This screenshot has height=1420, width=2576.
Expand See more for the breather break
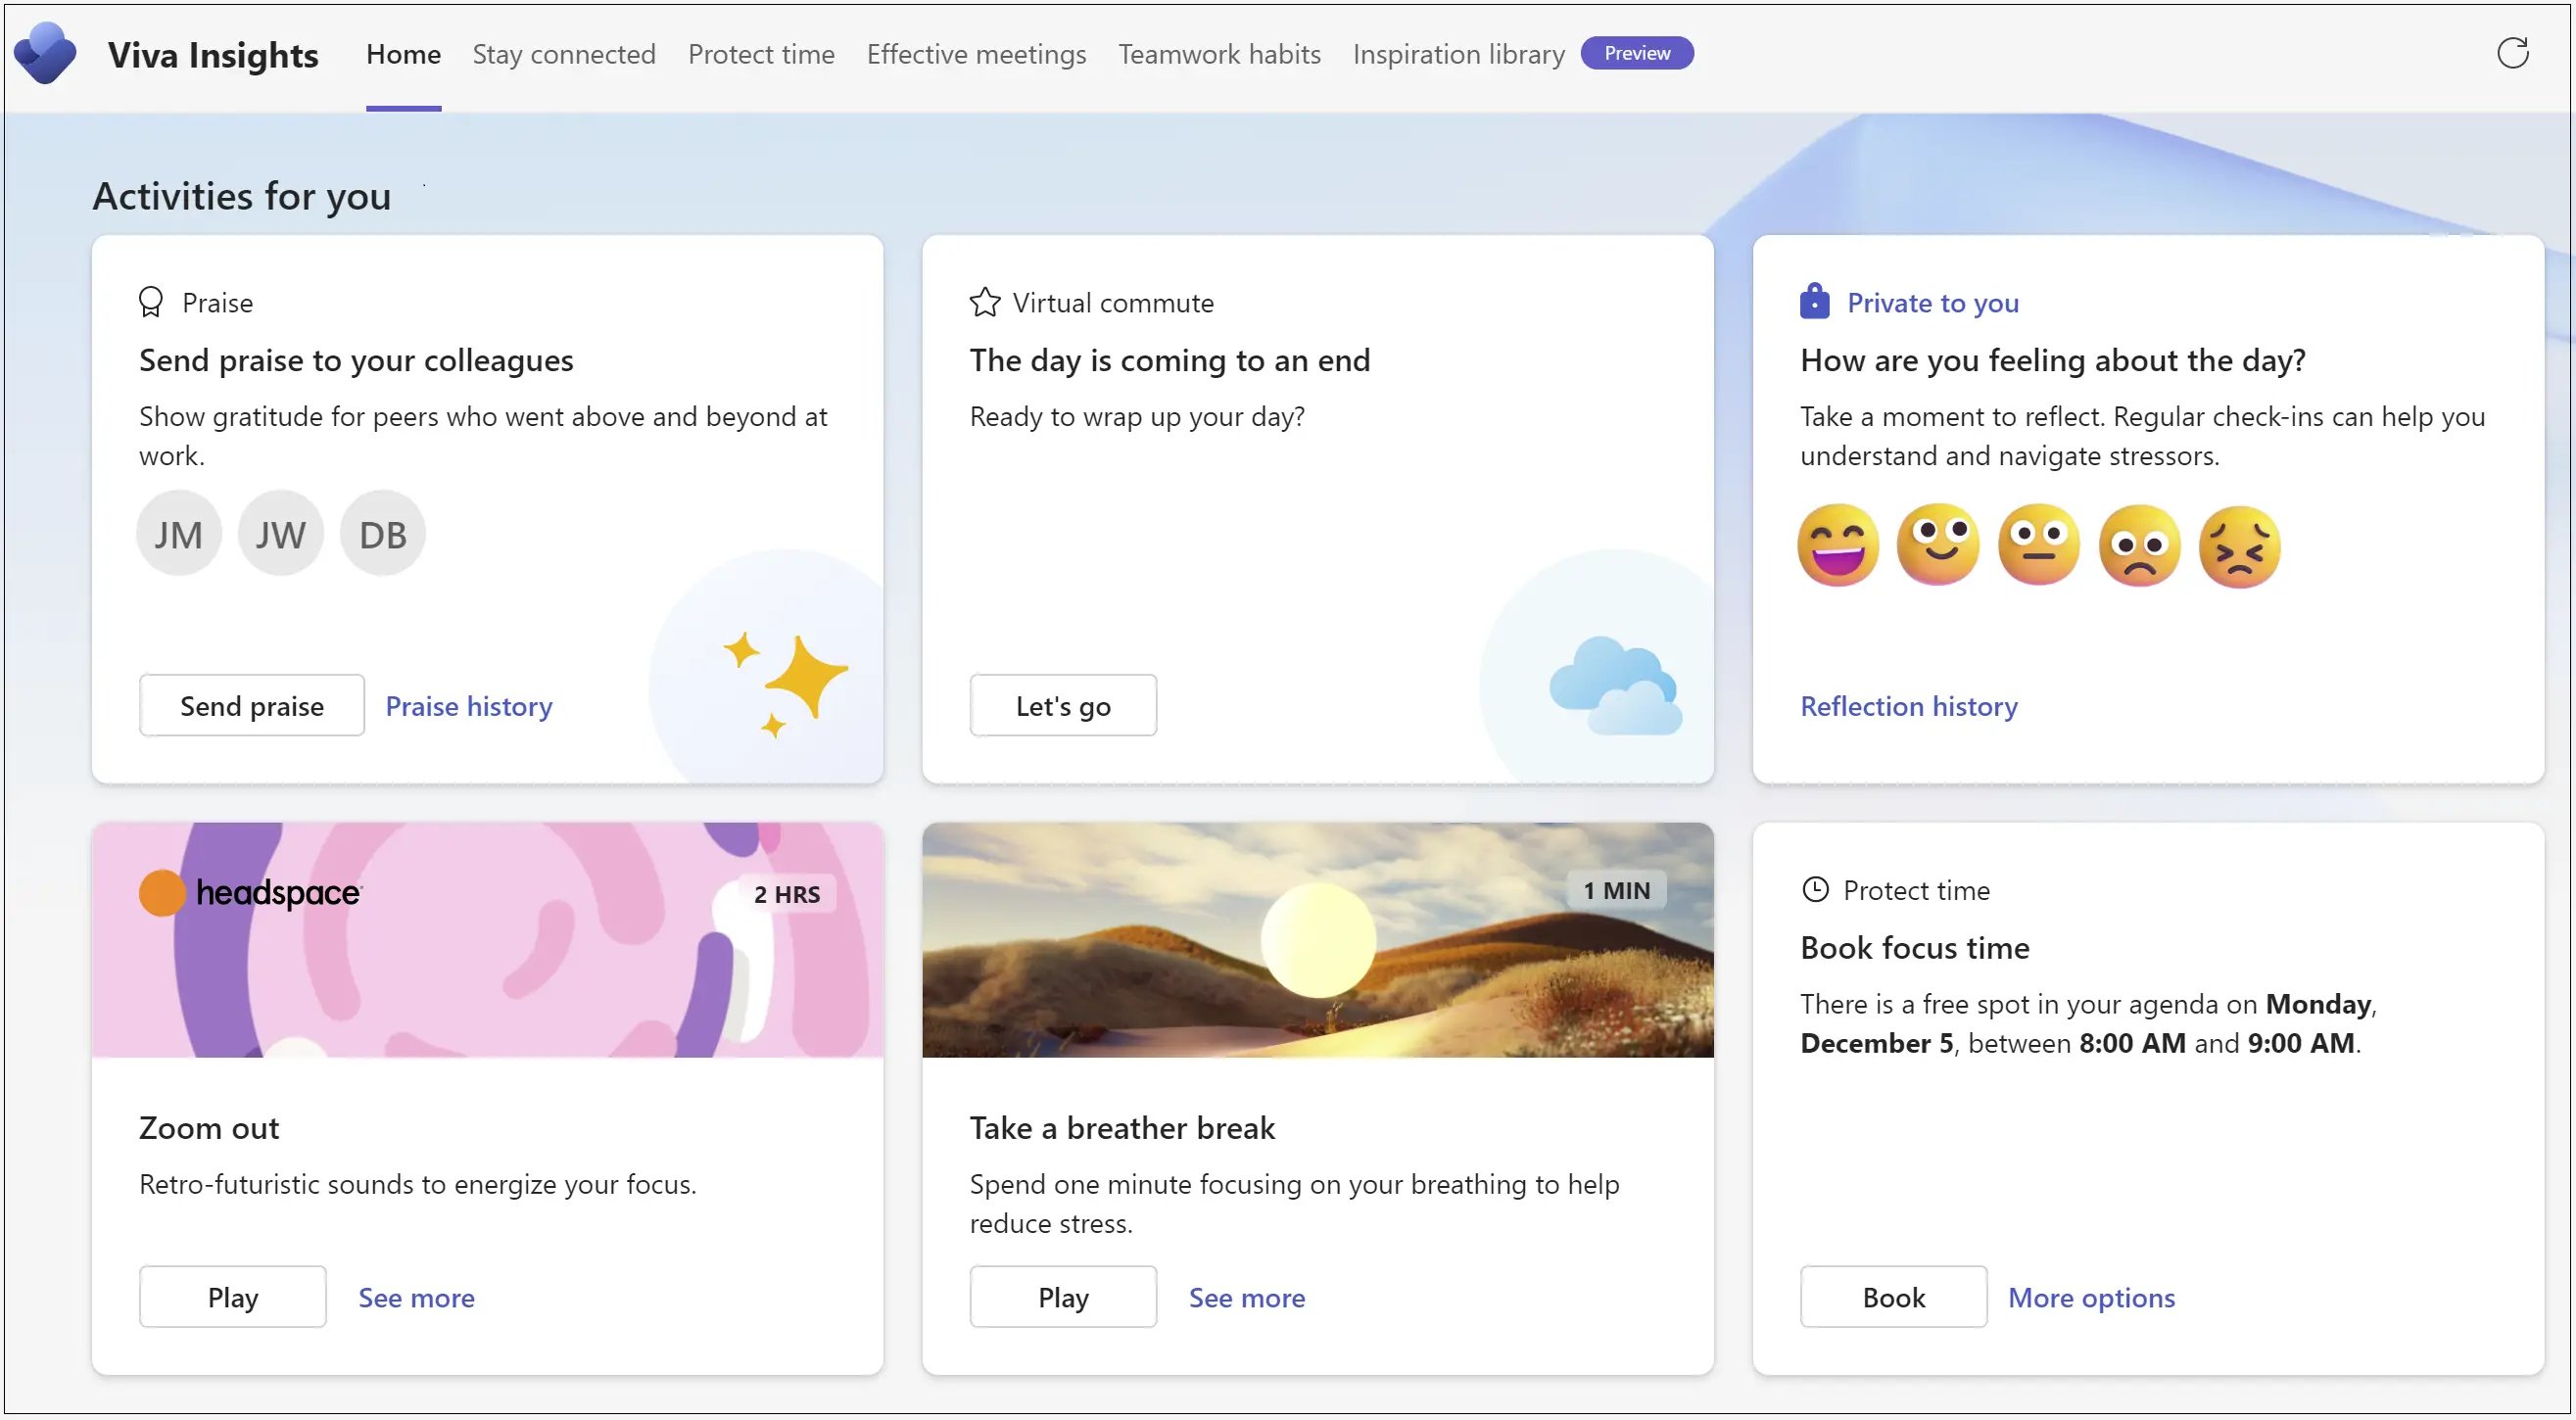click(1247, 1297)
